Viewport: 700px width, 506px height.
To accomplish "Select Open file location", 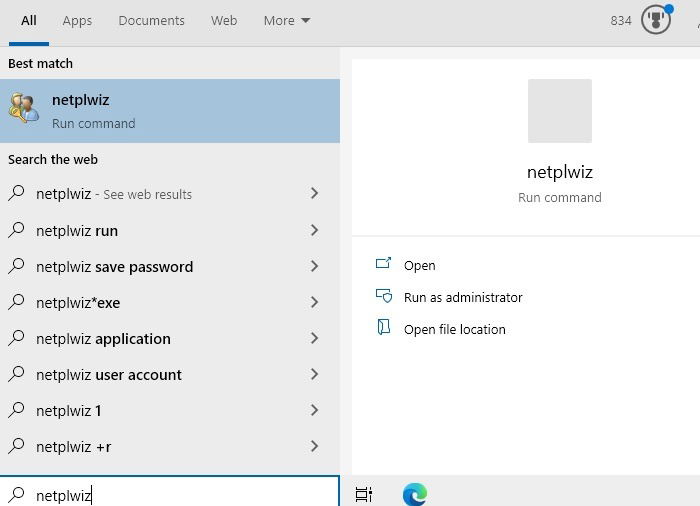I will coord(454,330).
